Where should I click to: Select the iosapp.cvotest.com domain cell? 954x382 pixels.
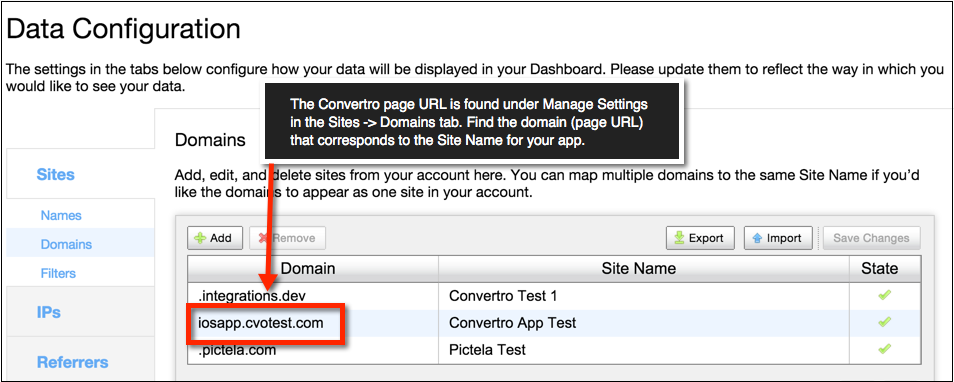[313, 323]
